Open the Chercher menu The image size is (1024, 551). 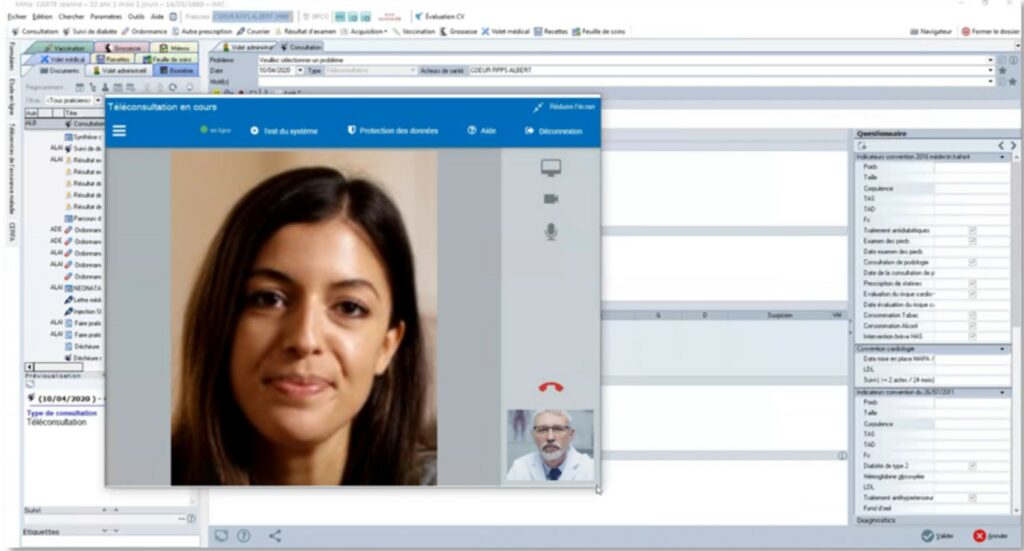[x=71, y=16]
